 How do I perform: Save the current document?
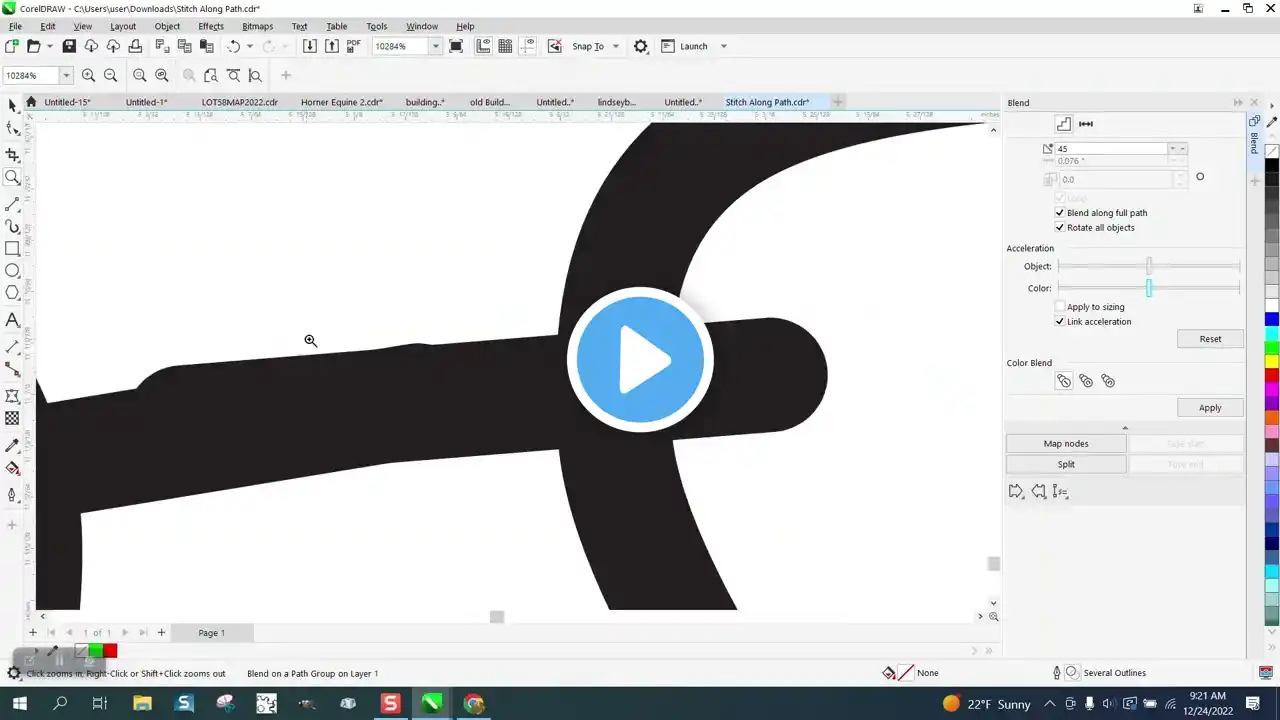coord(69,46)
